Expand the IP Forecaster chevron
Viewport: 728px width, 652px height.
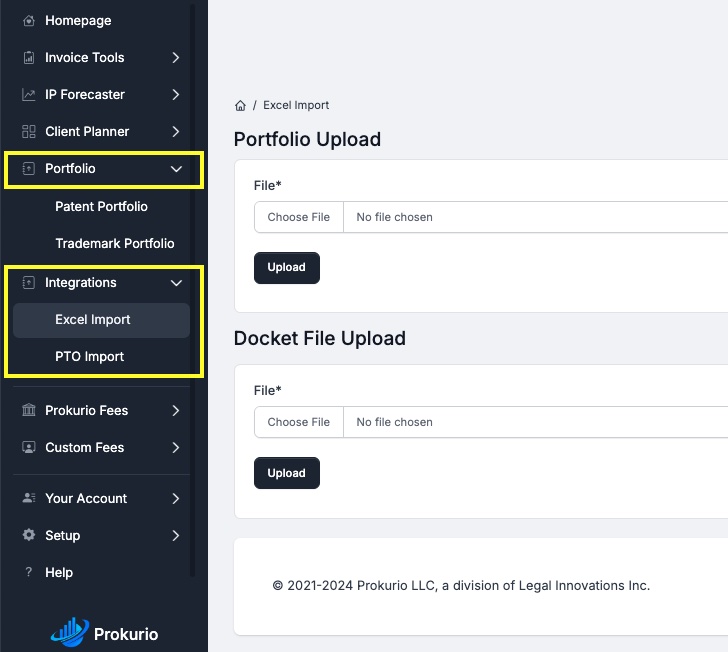point(176,95)
